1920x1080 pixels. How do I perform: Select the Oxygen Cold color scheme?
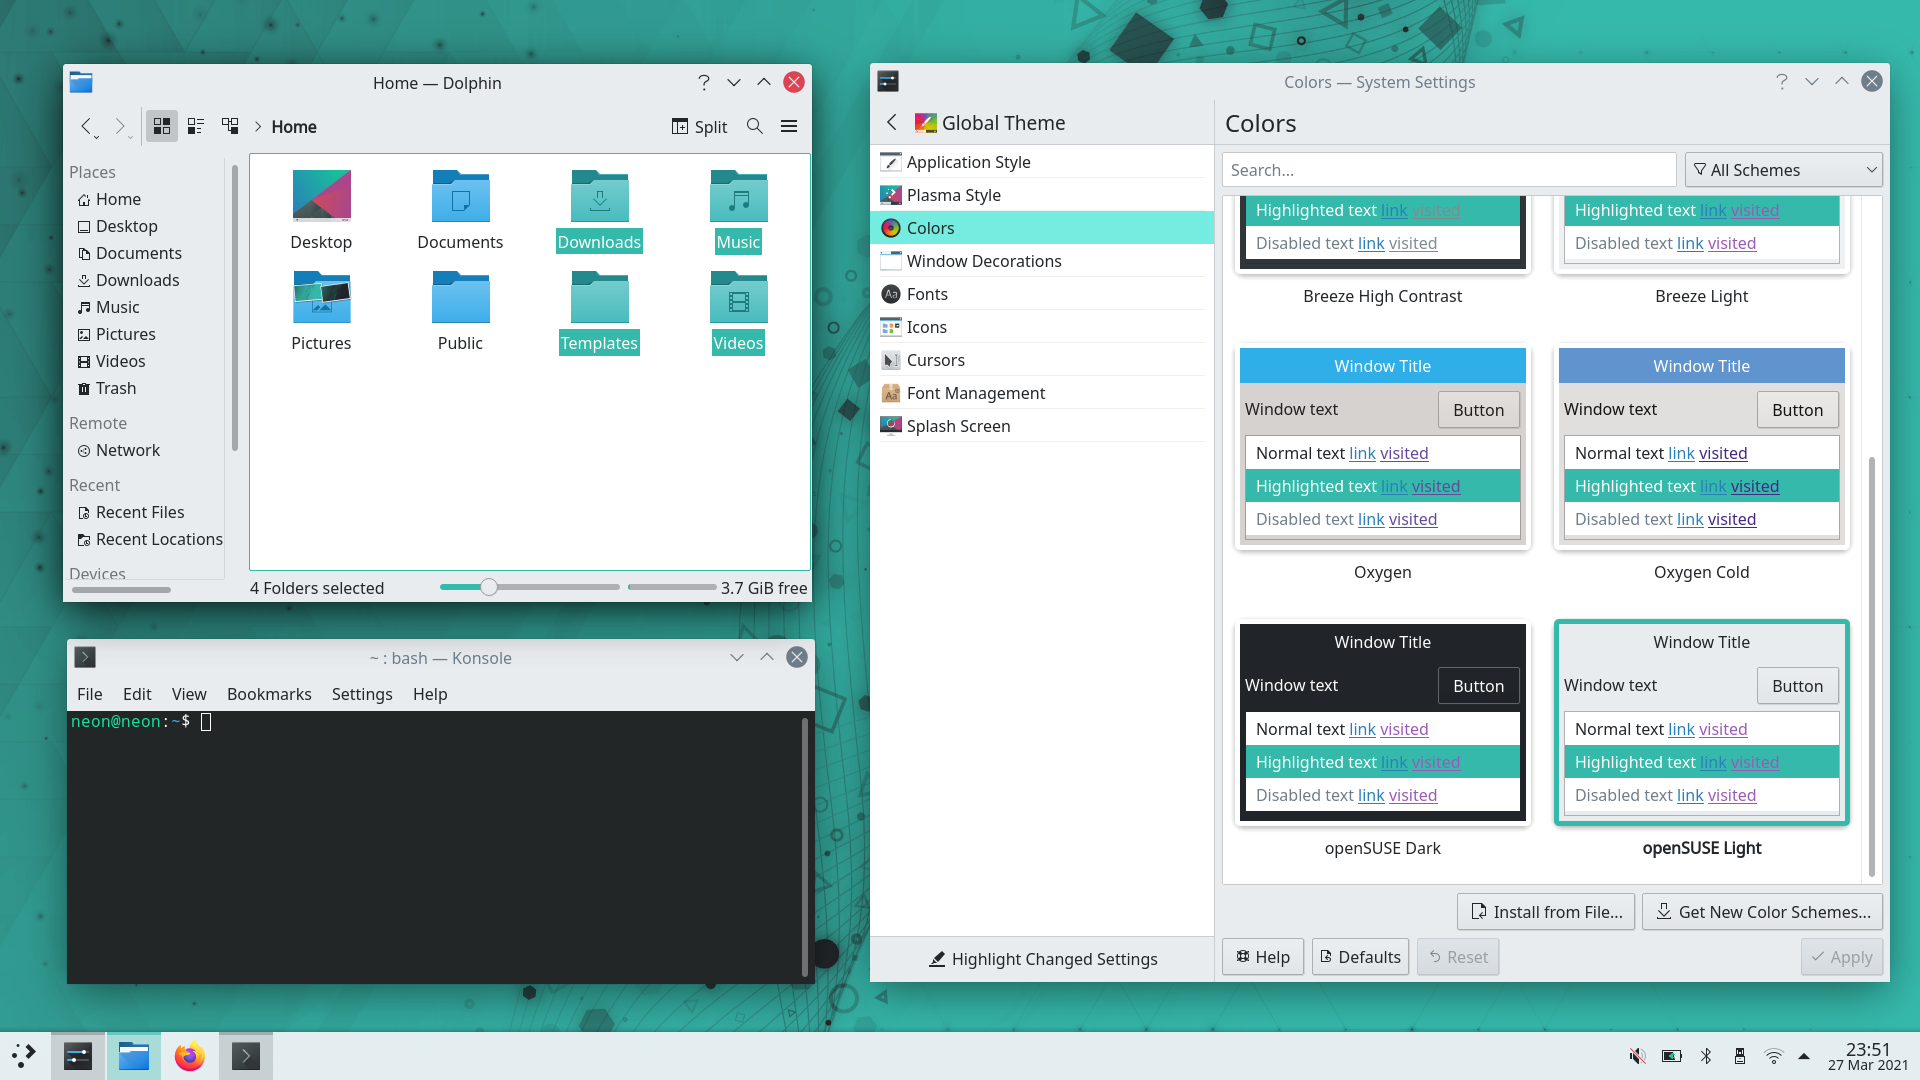tap(1702, 446)
